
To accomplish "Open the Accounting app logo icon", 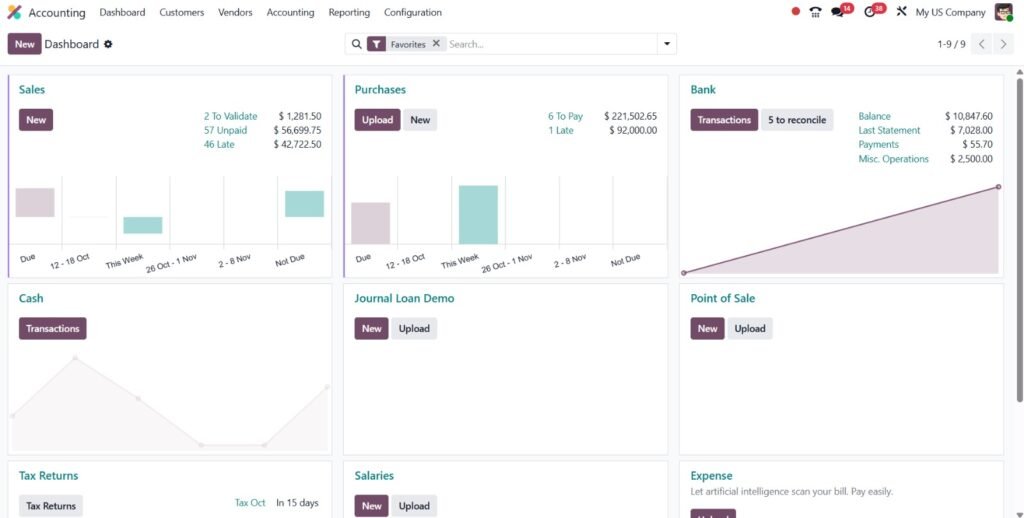I will click(x=14, y=13).
